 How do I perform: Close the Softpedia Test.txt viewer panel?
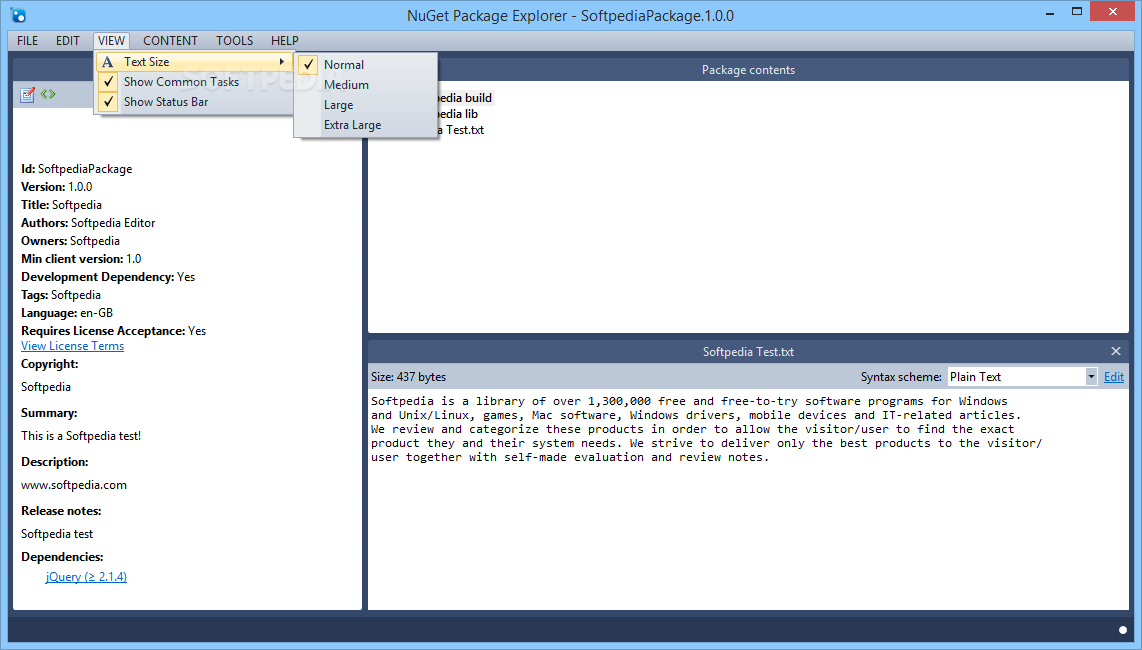pyautogui.click(x=1116, y=351)
